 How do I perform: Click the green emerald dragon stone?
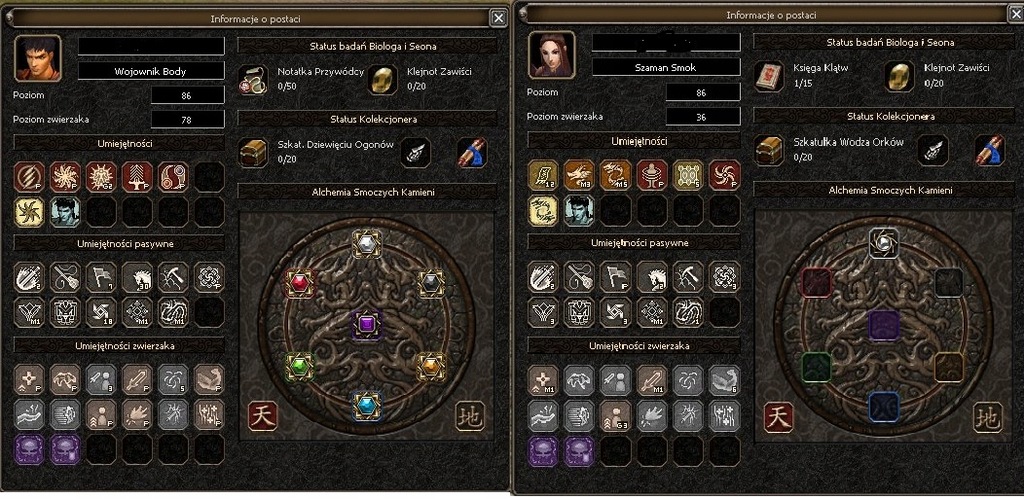299,366
